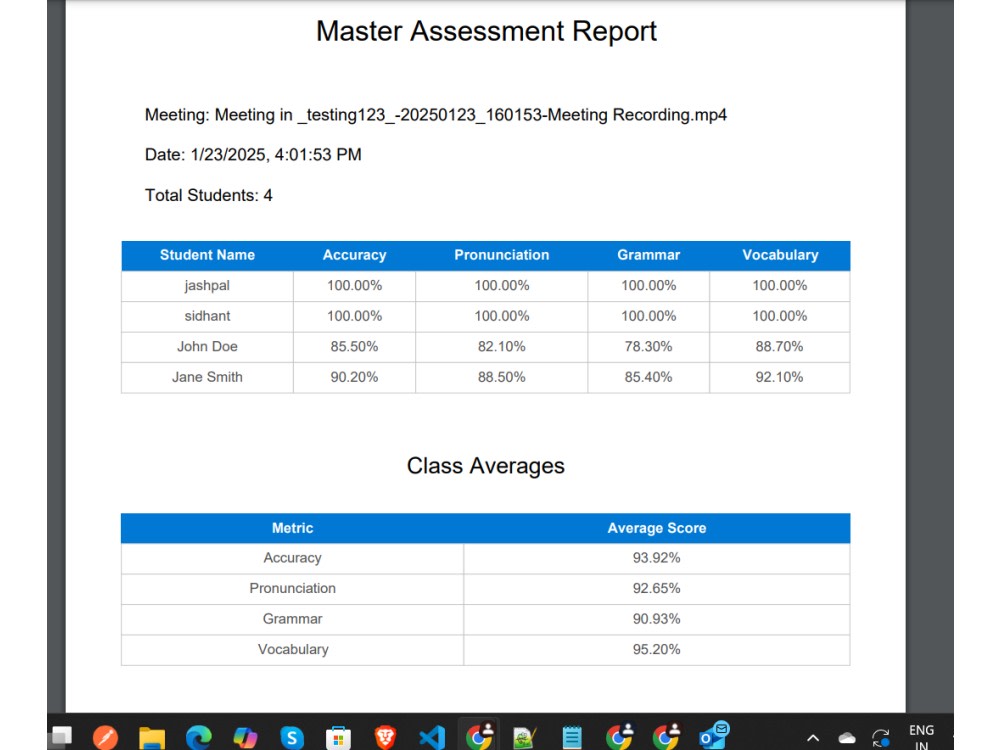Open Visual Studio Code taskbar icon
This screenshot has height=750, width=1000.
[x=432, y=738]
